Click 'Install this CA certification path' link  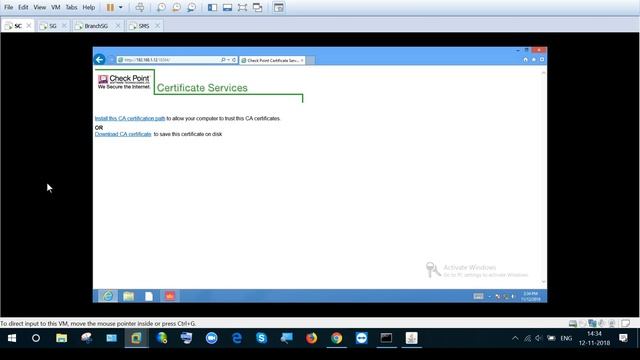tap(130, 118)
